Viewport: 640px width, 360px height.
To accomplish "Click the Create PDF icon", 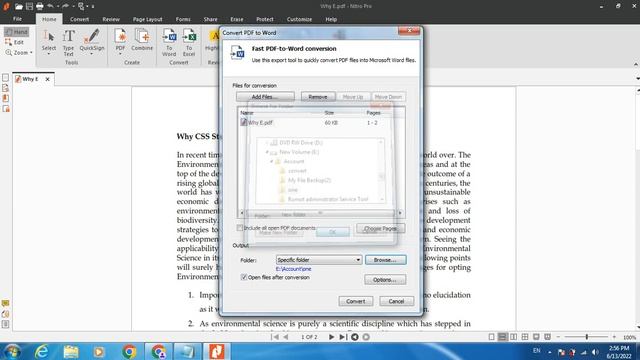I will tap(120, 37).
